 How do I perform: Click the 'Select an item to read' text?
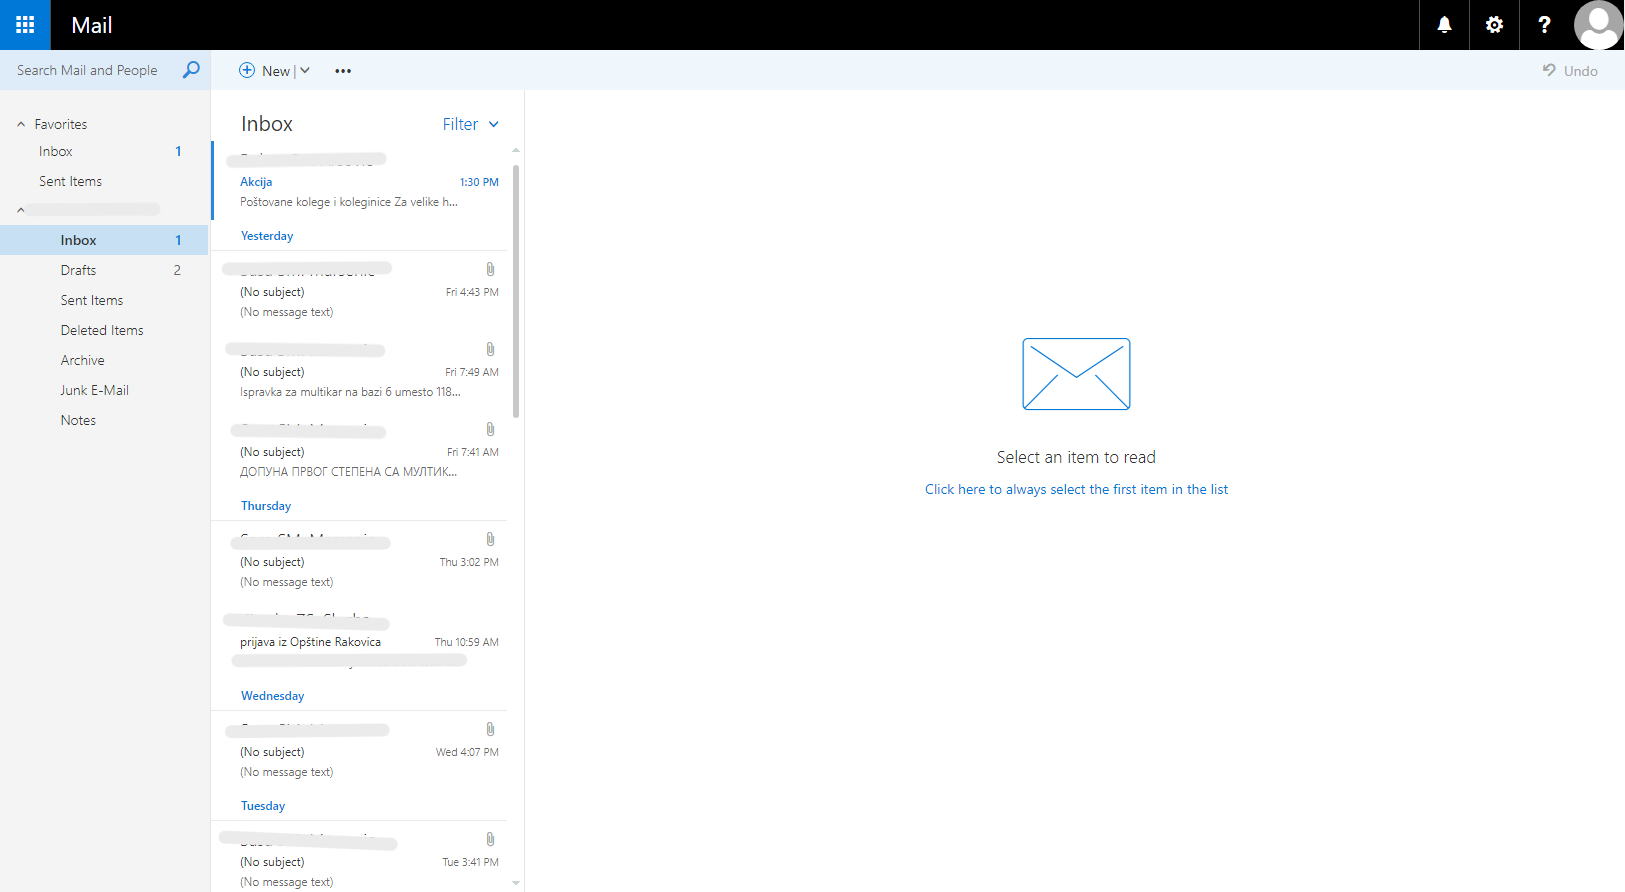coord(1076,457)
